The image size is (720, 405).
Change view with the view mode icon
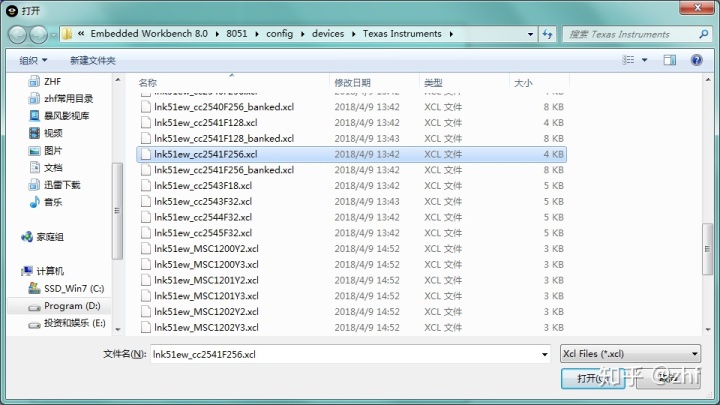(628, 60)
